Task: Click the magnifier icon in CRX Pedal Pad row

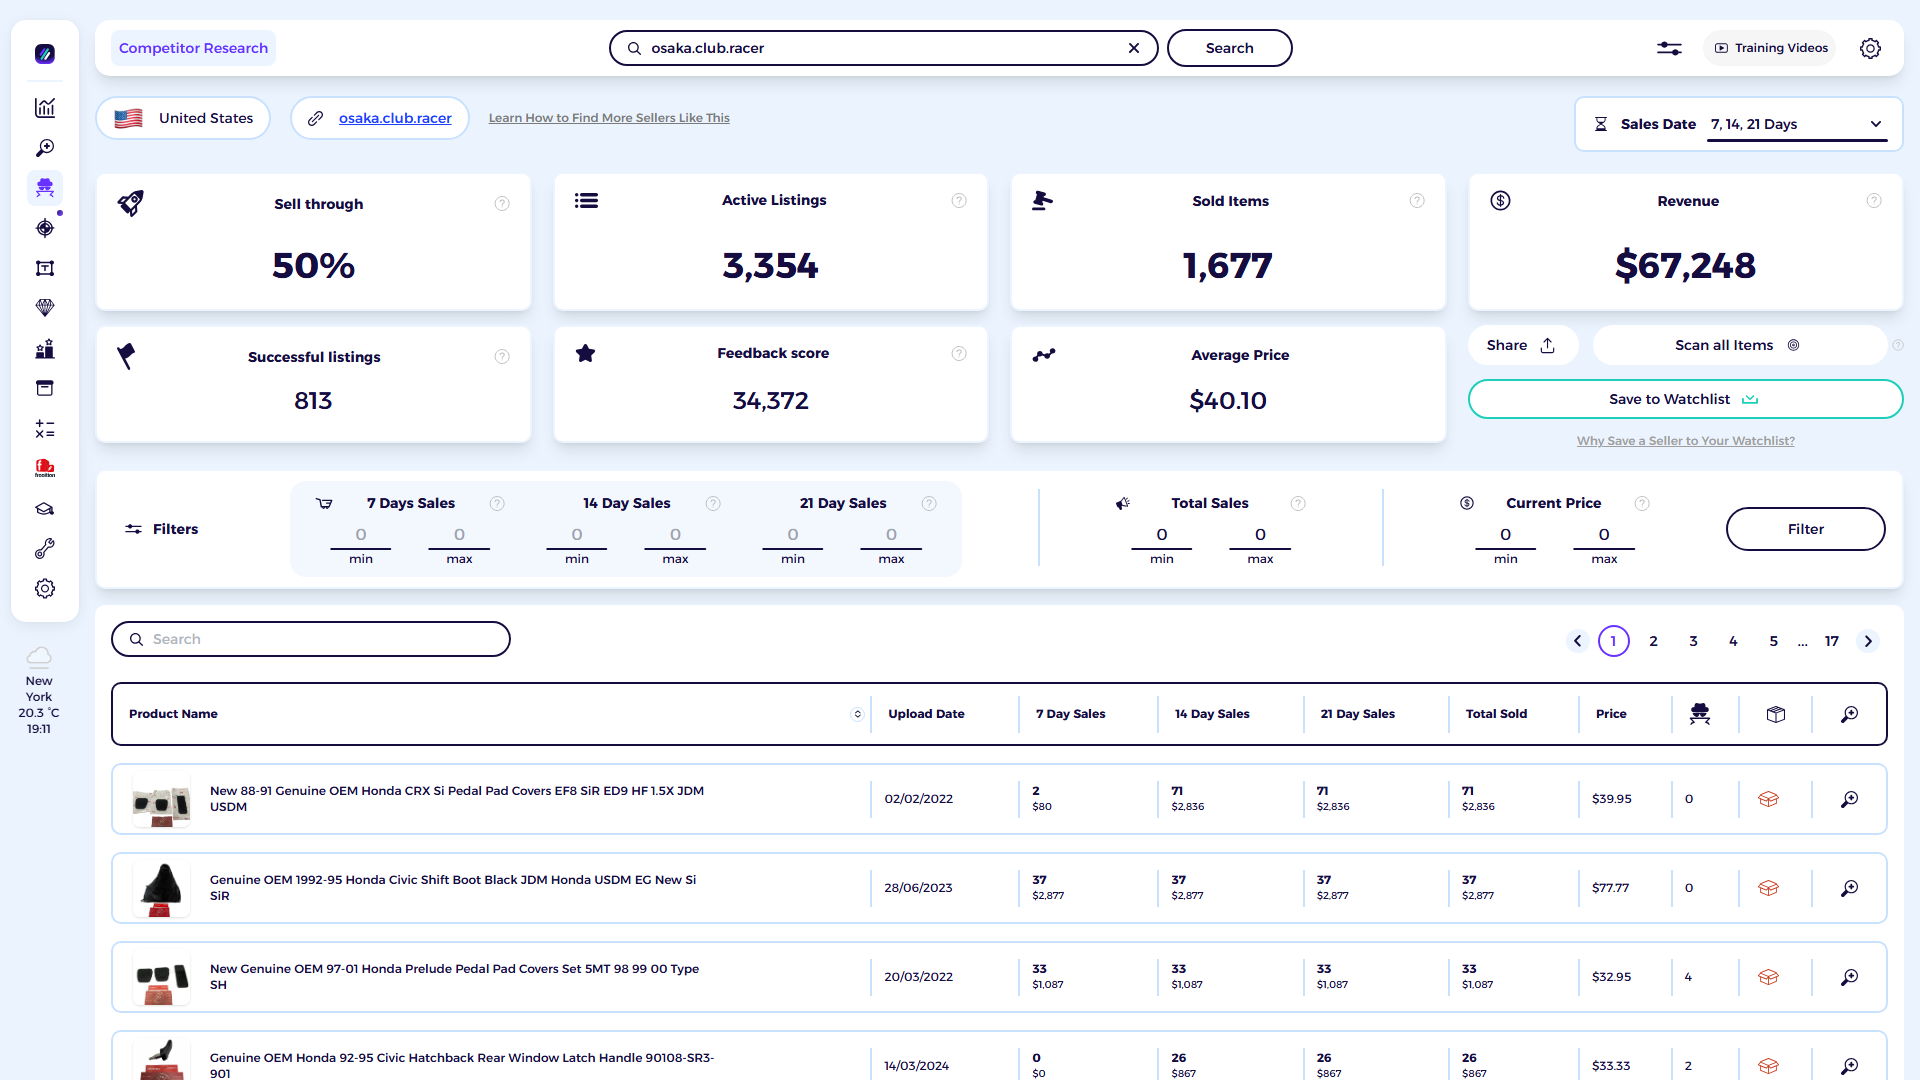Action: pos(1850,799)
